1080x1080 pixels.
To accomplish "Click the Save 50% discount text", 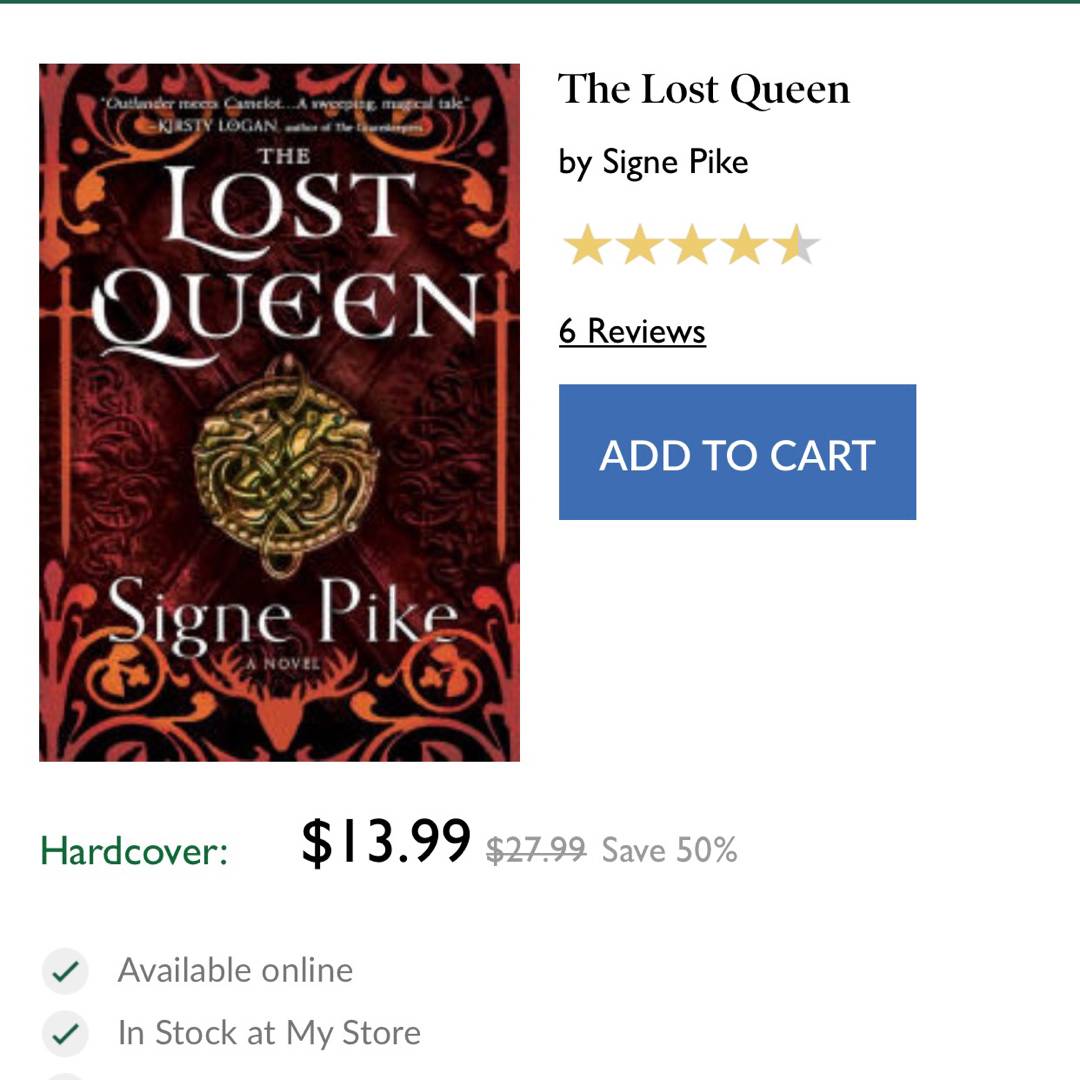I will point(669,850).
